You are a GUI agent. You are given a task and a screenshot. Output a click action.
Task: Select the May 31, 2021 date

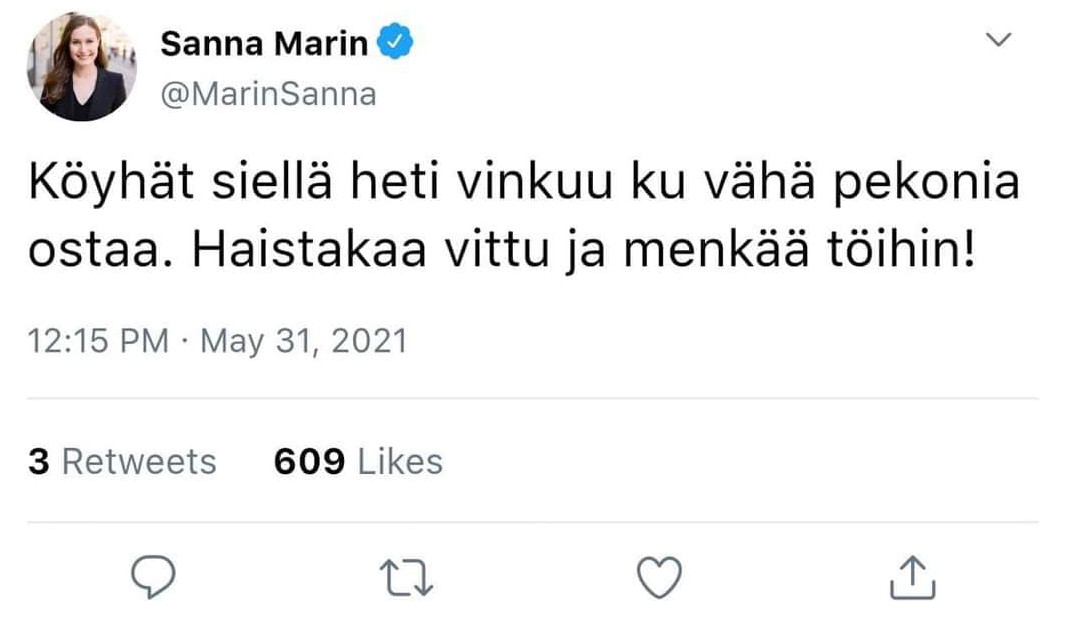(304, 341)
